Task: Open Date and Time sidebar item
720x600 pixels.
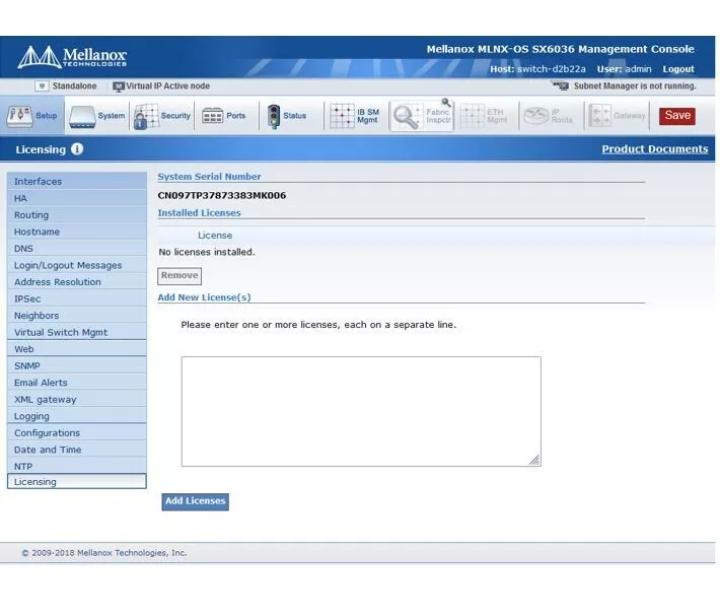Action: point(77,450)
